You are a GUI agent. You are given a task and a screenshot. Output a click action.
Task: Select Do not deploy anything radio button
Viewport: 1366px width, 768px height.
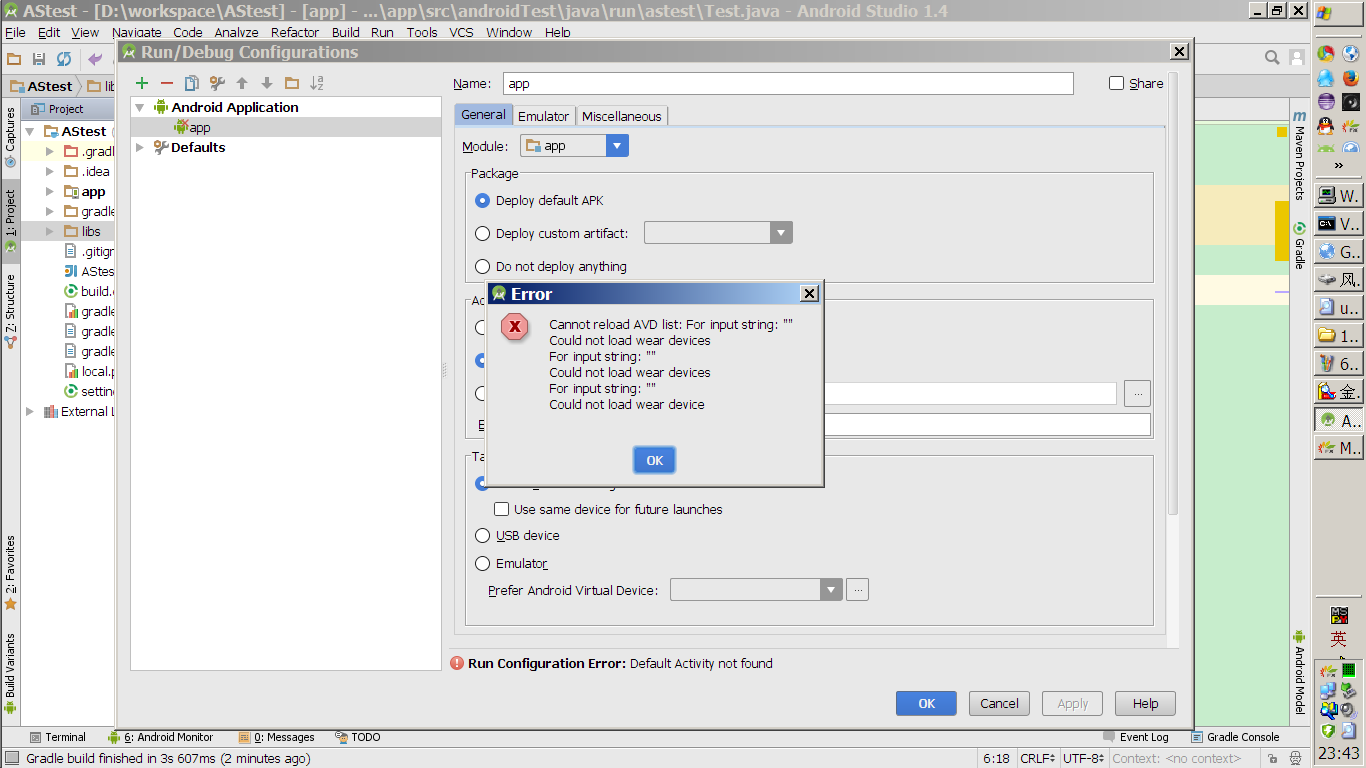pos(483,266)
